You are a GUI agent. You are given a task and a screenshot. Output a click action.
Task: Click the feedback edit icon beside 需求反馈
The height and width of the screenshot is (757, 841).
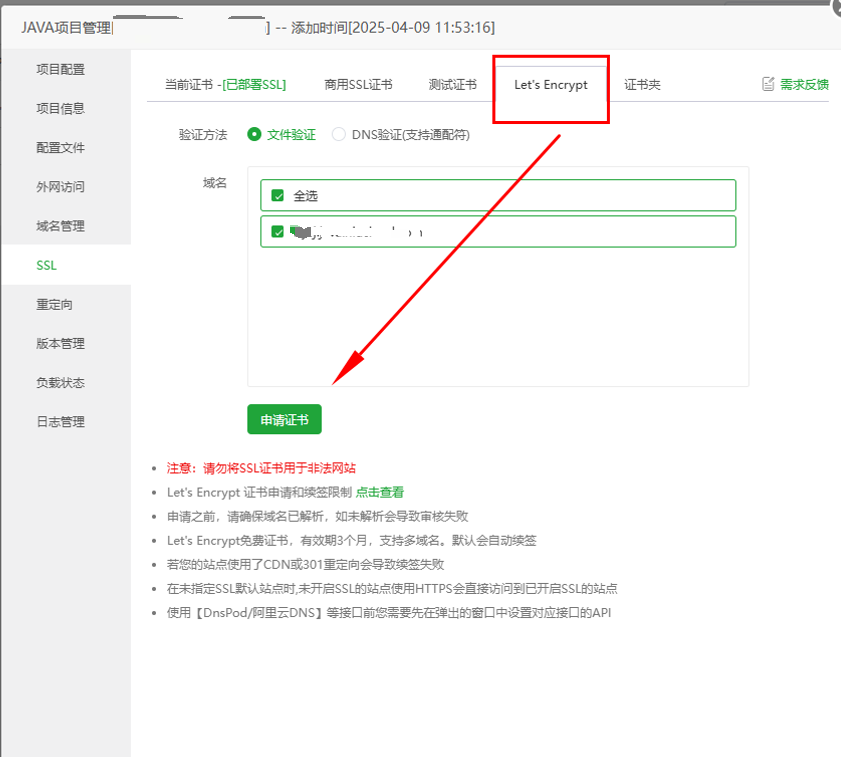769,84
